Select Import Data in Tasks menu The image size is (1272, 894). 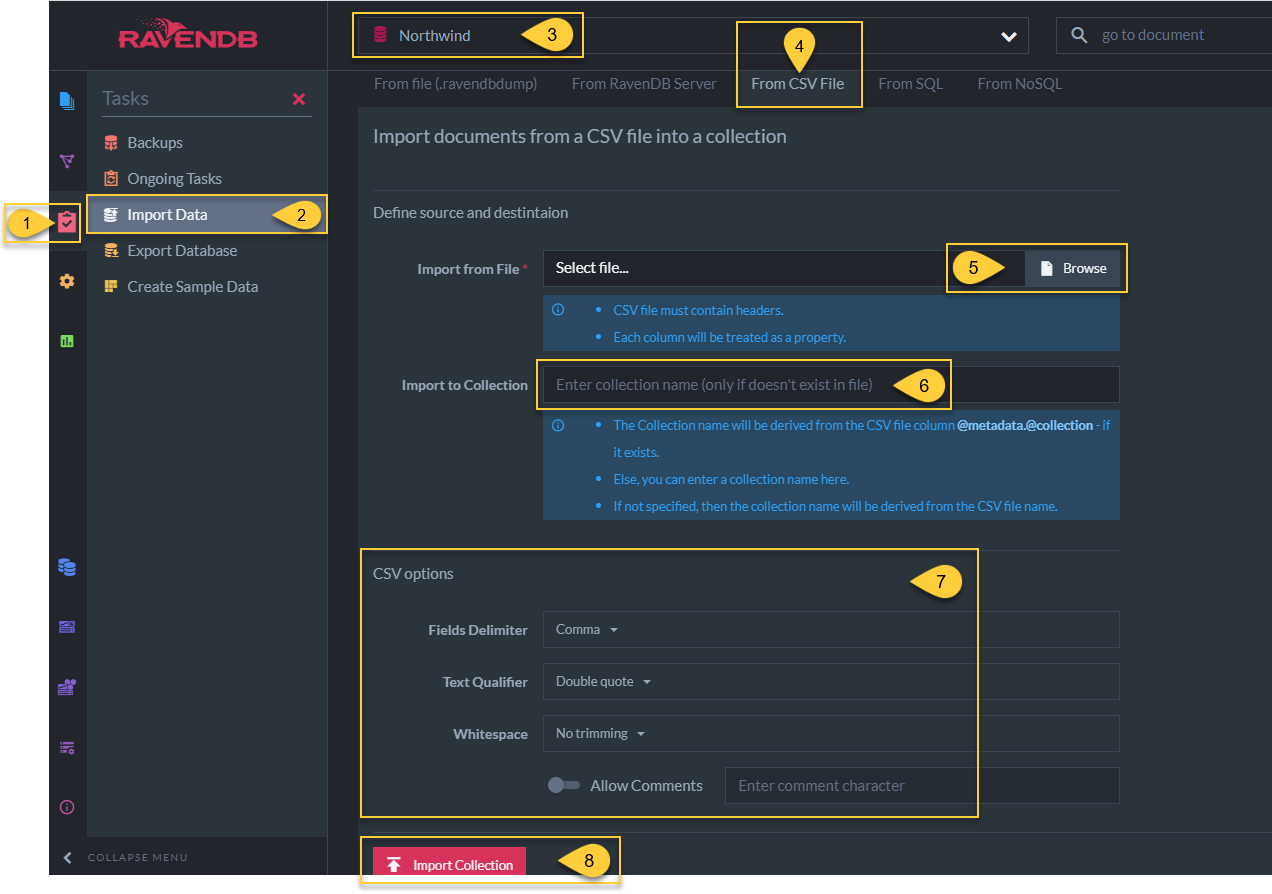[207, 215]
